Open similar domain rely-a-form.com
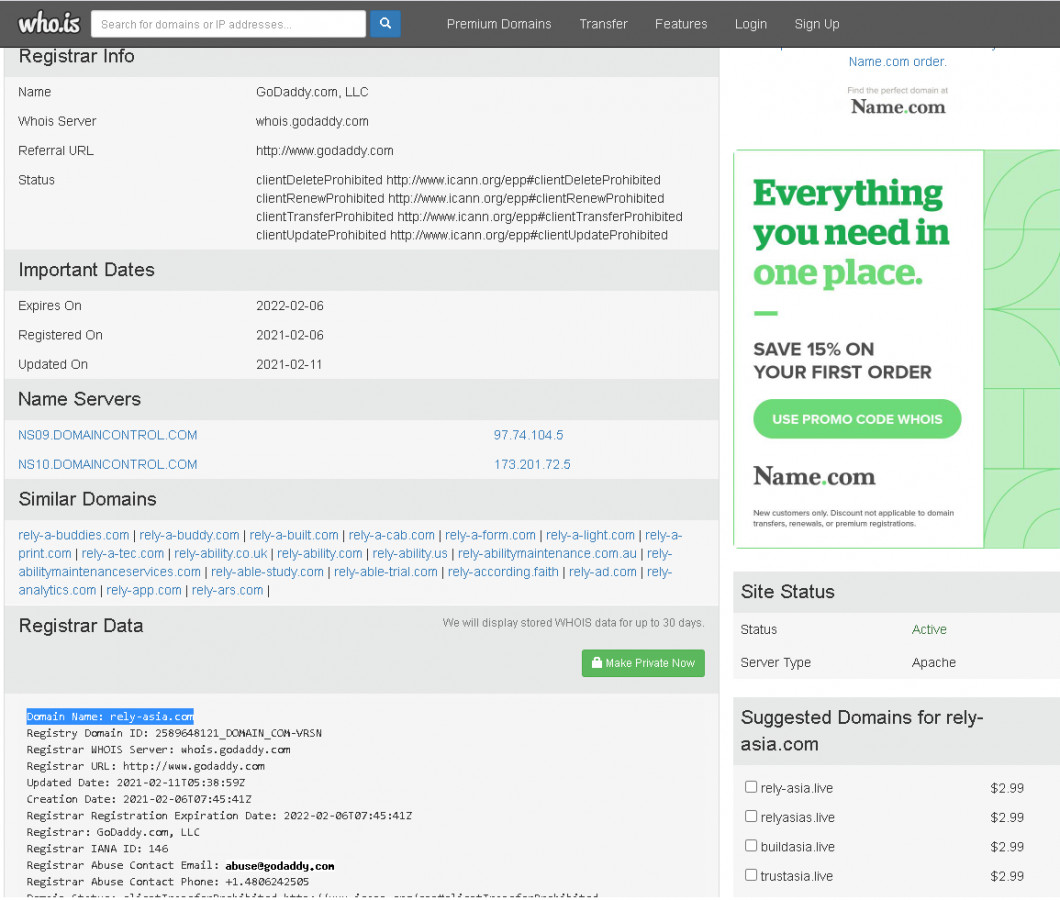The height and width of the screenshot is (900, 1060). (x=490, y=535)
